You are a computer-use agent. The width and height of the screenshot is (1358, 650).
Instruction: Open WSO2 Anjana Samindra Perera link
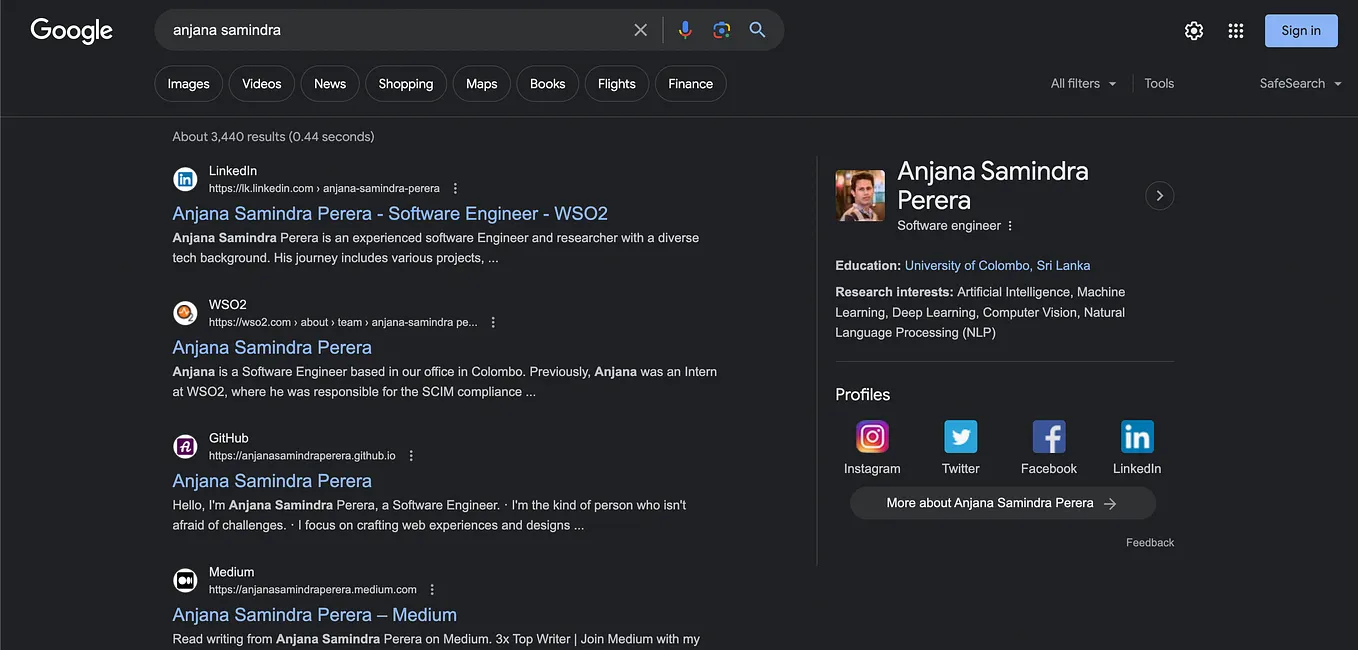pos(272,348)
